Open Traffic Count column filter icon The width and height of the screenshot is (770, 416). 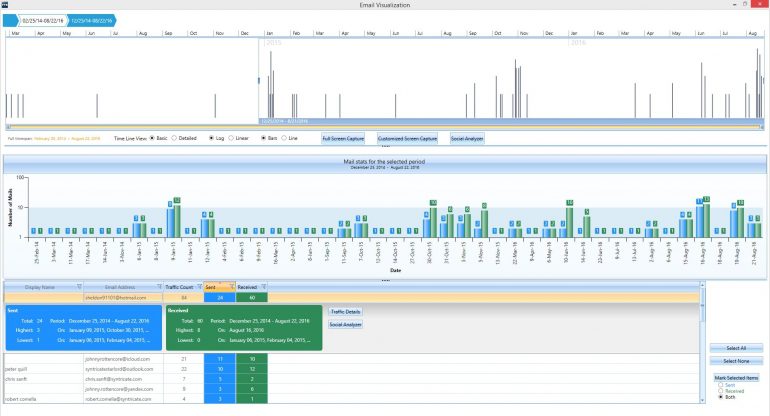tap(198, 286)
